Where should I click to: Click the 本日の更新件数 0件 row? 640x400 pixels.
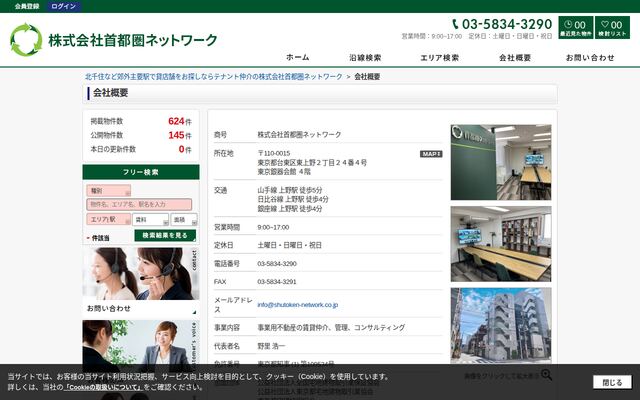tap(141, 149)
